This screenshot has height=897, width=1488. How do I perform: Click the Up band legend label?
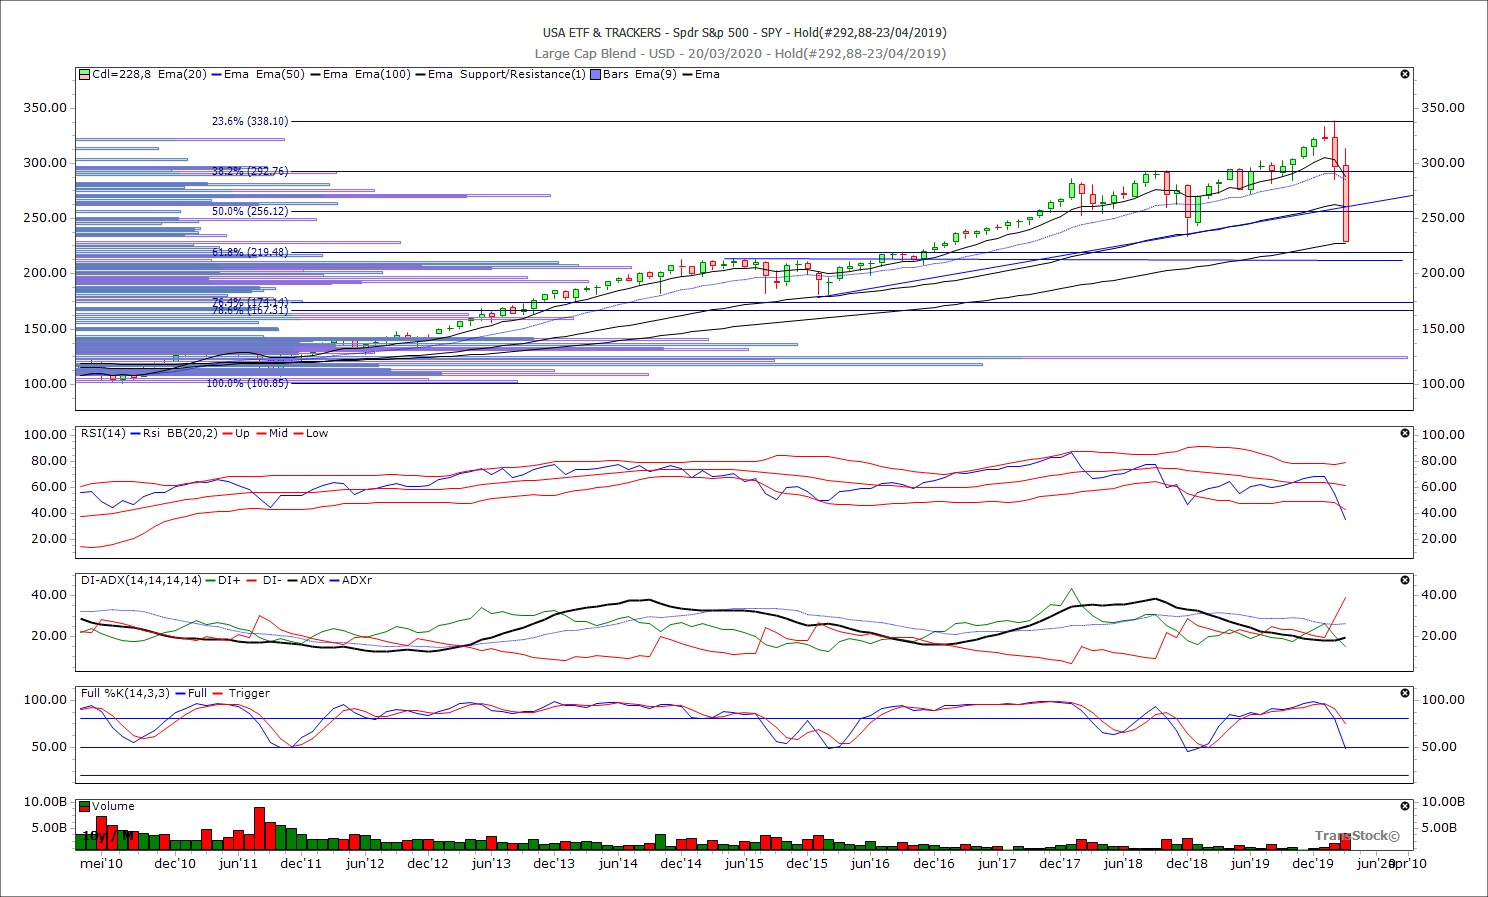click(242, 433)
